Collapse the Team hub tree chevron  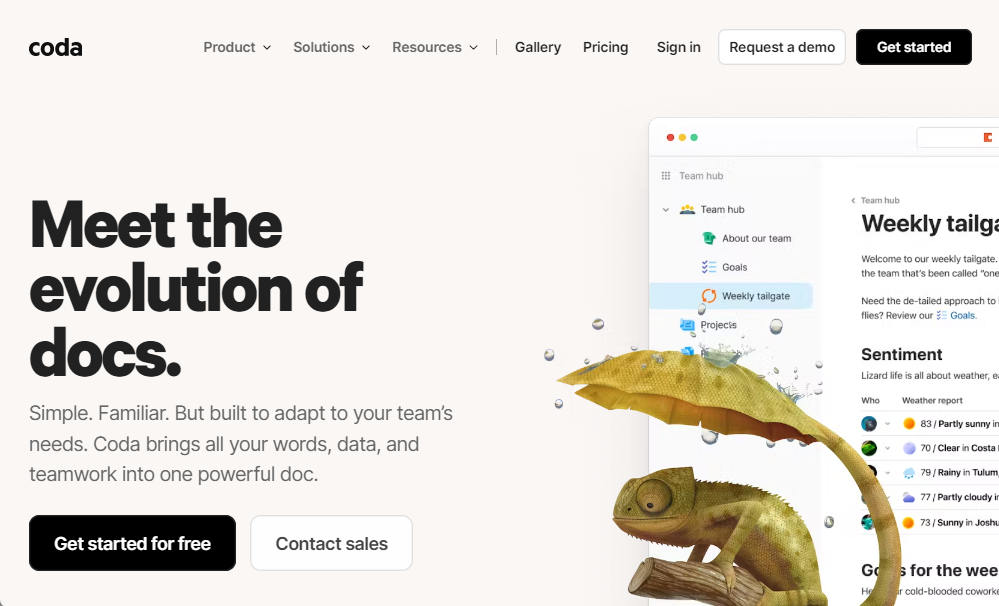(x=666, y=210)
